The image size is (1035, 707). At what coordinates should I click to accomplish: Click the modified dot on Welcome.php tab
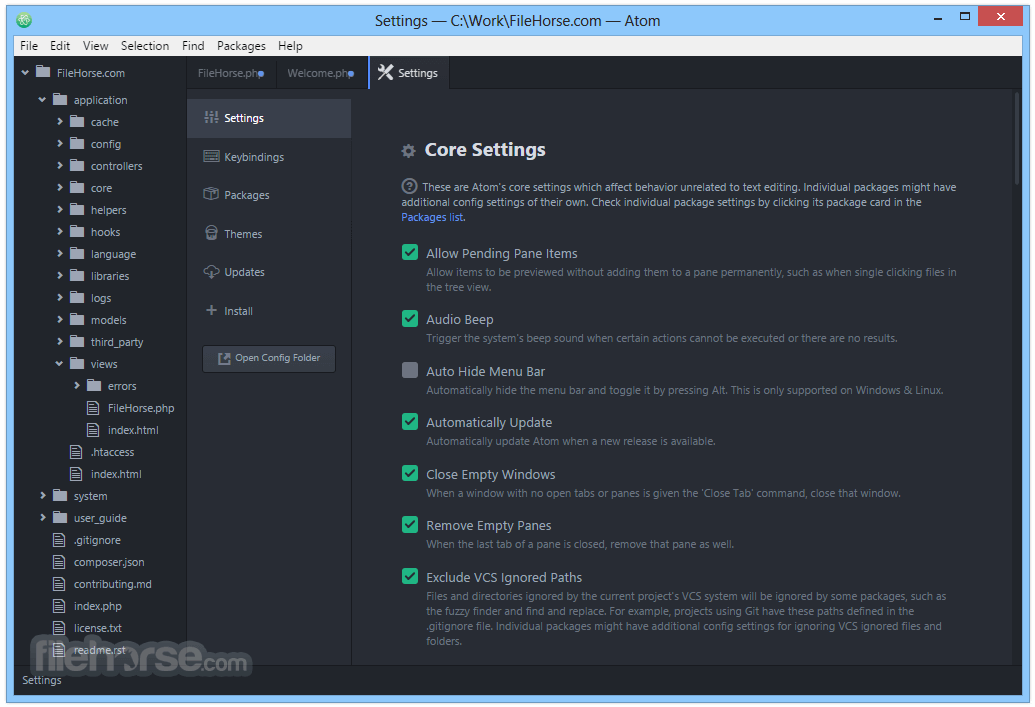click(351, 74)
